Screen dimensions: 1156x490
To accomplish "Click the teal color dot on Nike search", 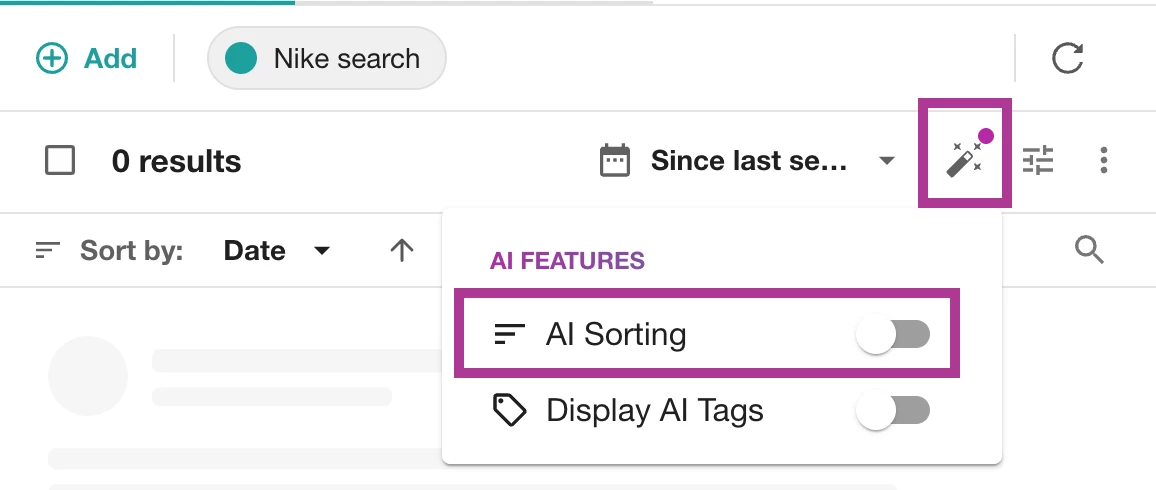I will pyautogui.click(x=242, y=59).
